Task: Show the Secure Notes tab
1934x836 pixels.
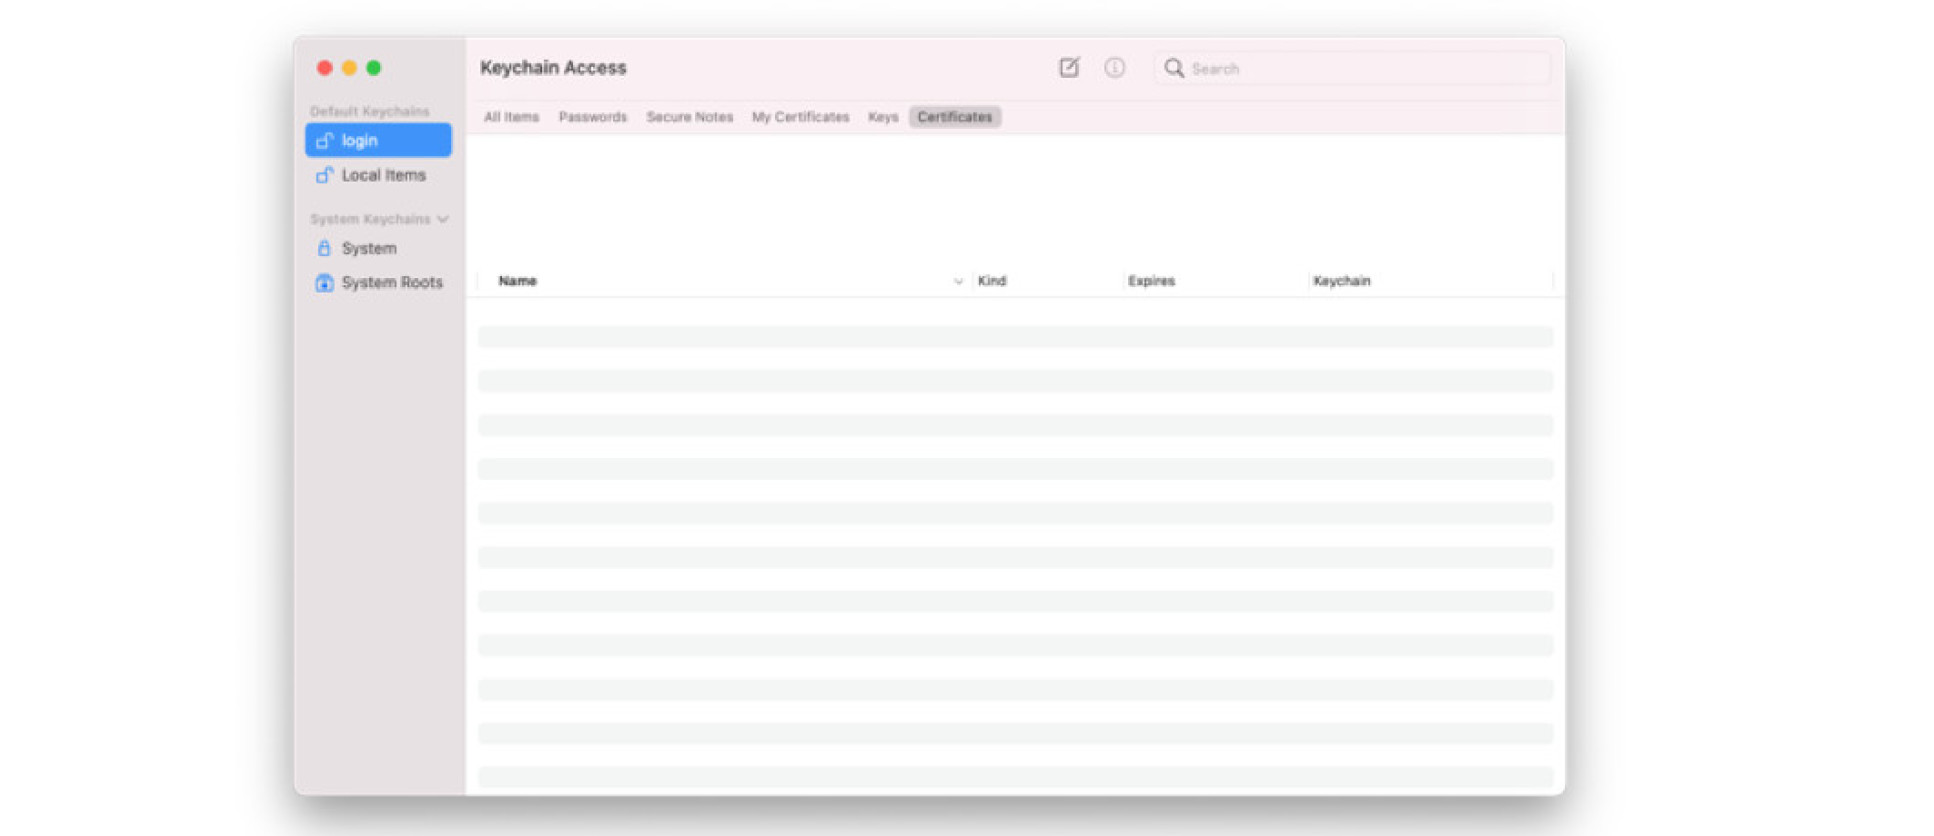Action: (689, 117)
